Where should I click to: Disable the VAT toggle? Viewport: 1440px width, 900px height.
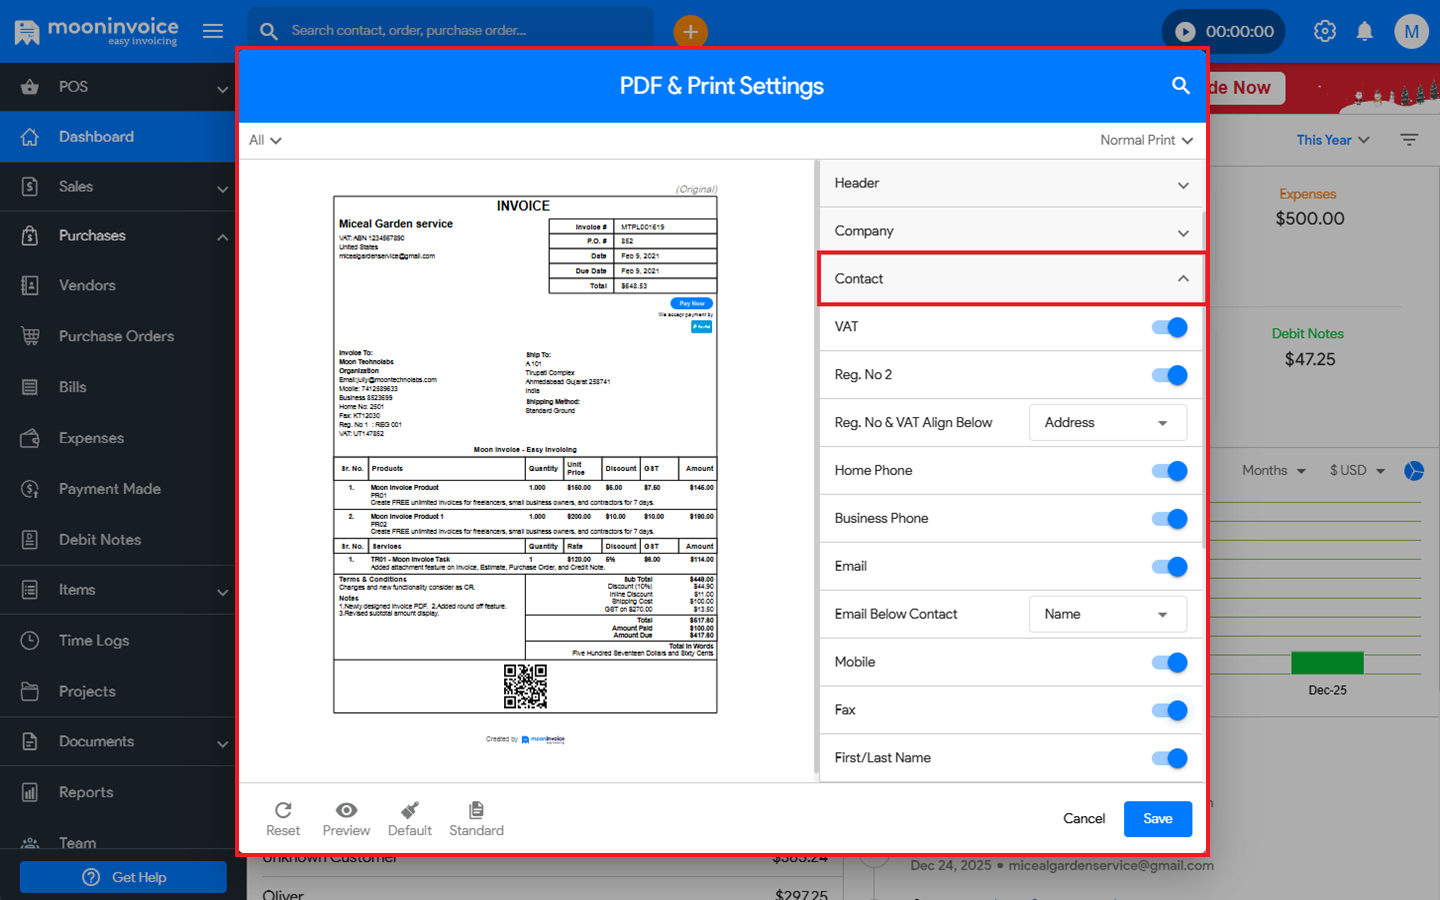(x=1169, y=327)
